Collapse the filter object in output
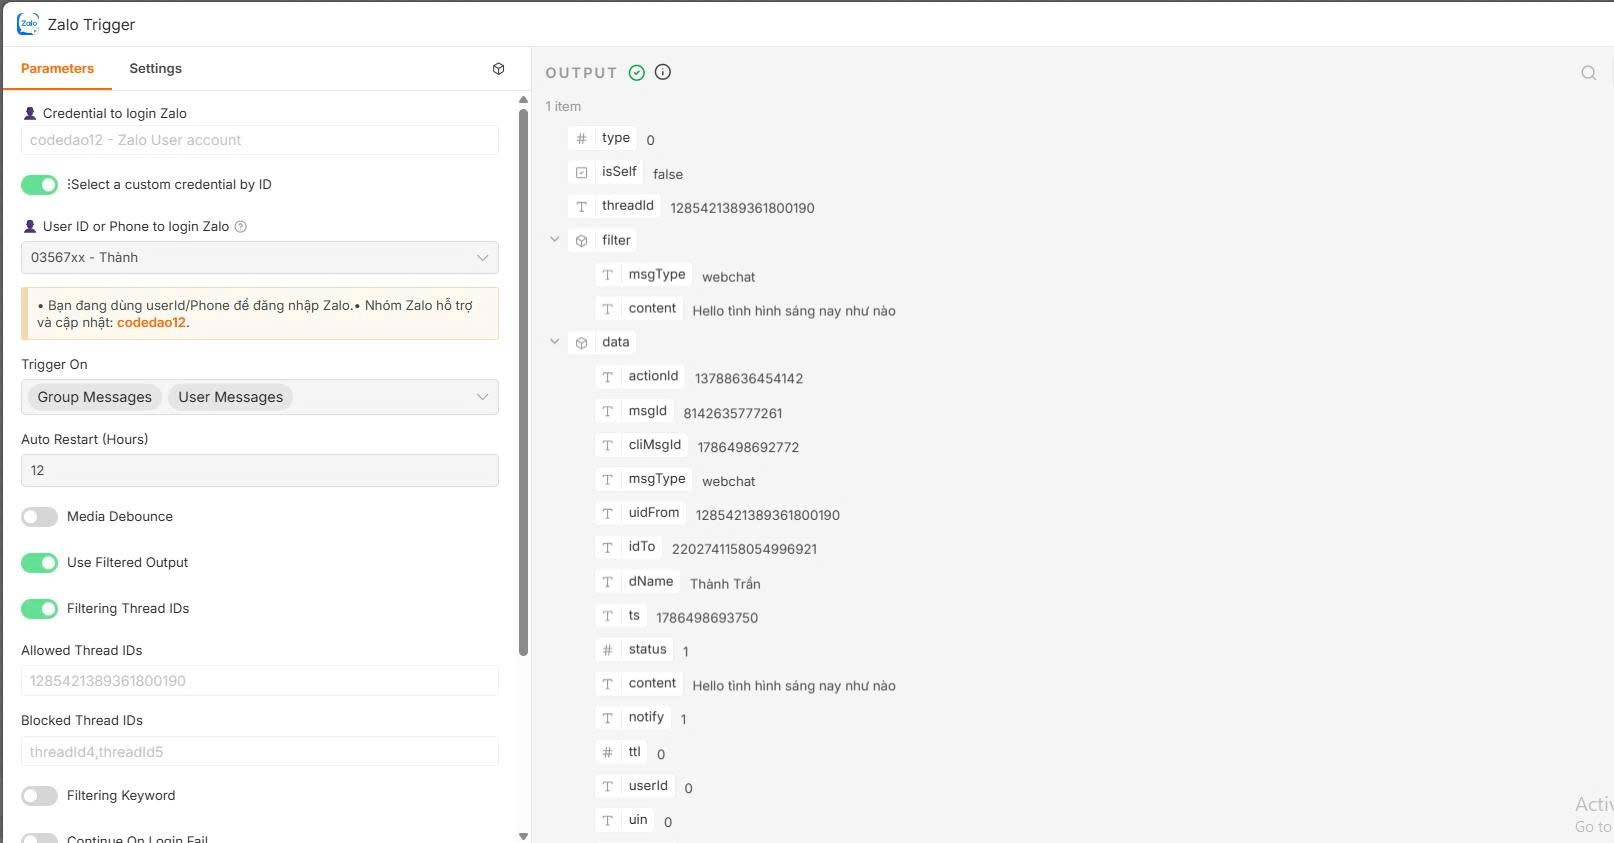 point(555,240)
